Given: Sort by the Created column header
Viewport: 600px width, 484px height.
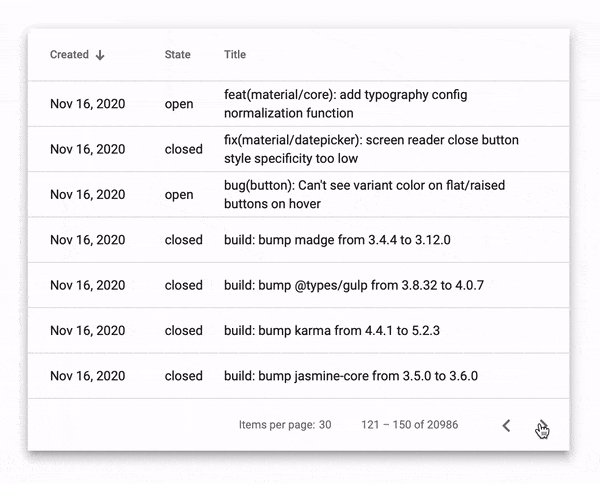Looking at the screenshot, I should [69, 55].
